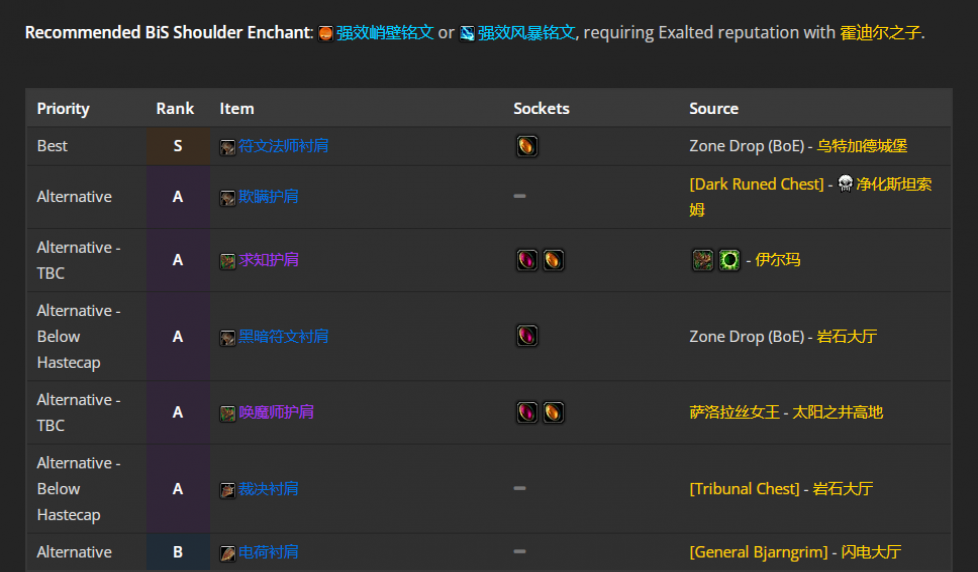Image resolution: width=978 pixels, height=572 pixels.
Task: Click the 强效风暴铭文 enchant icon
Action: click(467, 34)
